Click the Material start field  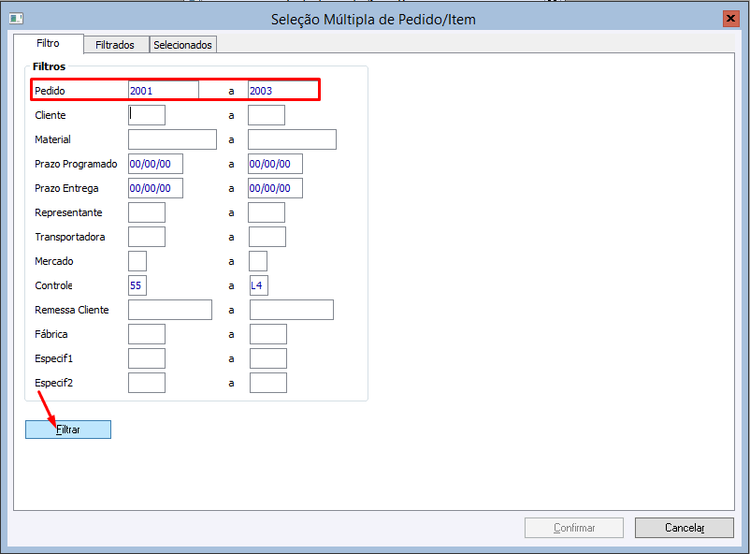172,140
